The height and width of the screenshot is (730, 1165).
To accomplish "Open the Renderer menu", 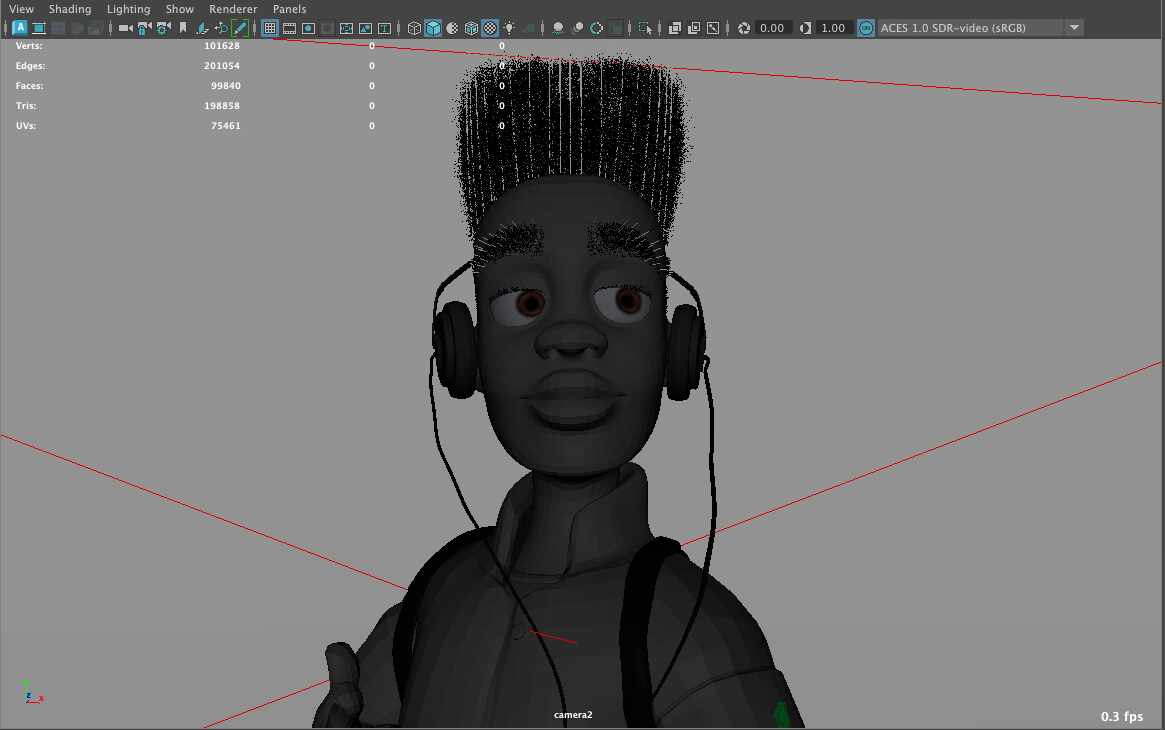I will (233, 9).
